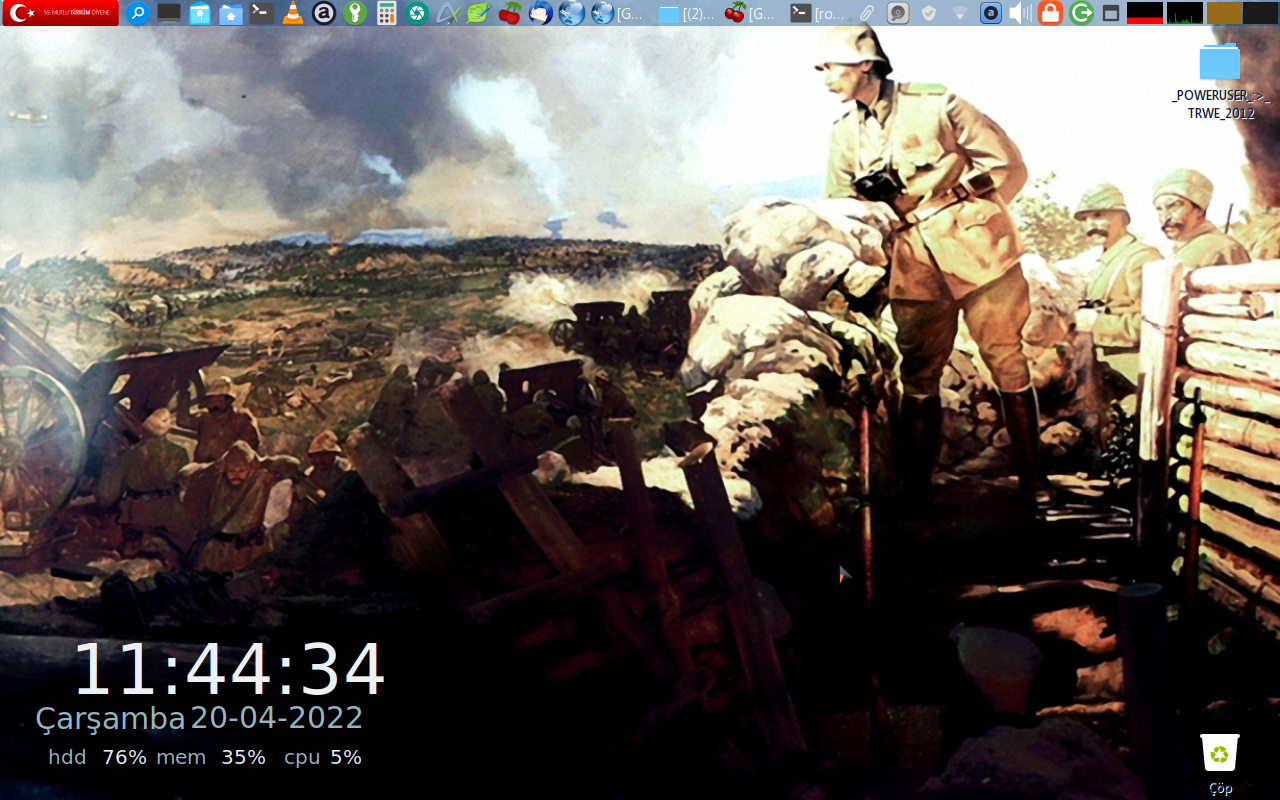The height and width of the screenshot is (800, 1280).
Task: Click the orange lock screen icon
Action: point(1050,13)
